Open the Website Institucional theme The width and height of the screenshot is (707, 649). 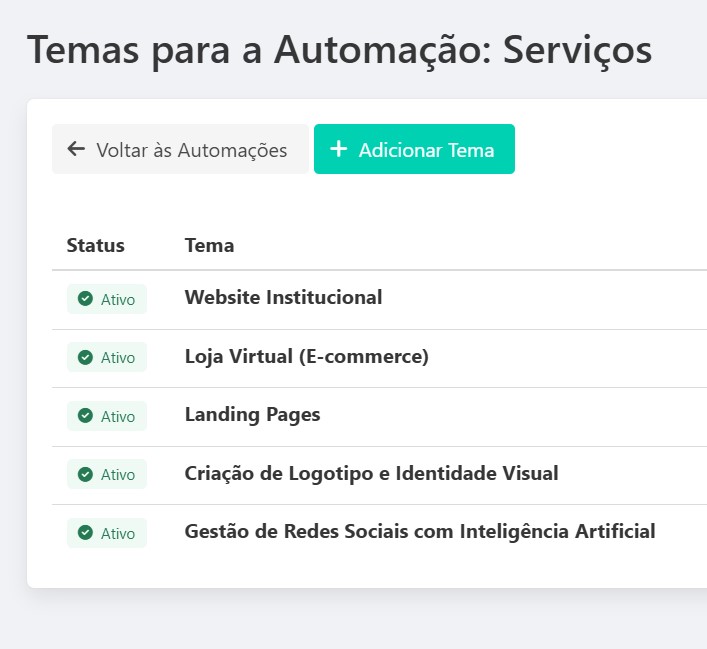pyautogui.click(x=283, y=297)
